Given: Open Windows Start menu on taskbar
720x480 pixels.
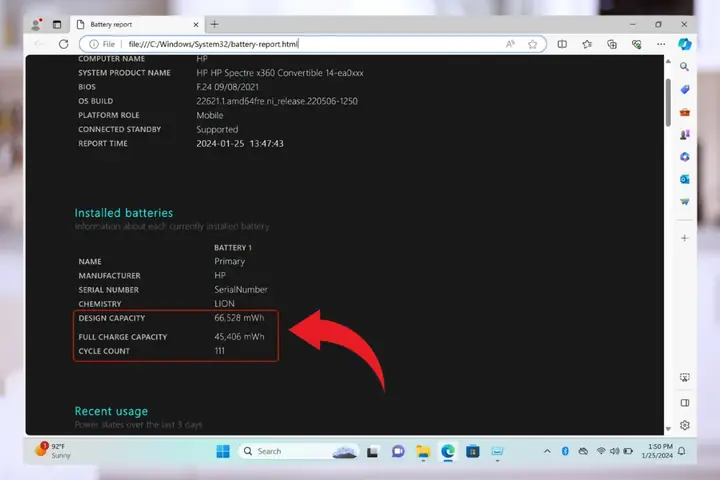Looking at the screenshot, I should [223, 452].
